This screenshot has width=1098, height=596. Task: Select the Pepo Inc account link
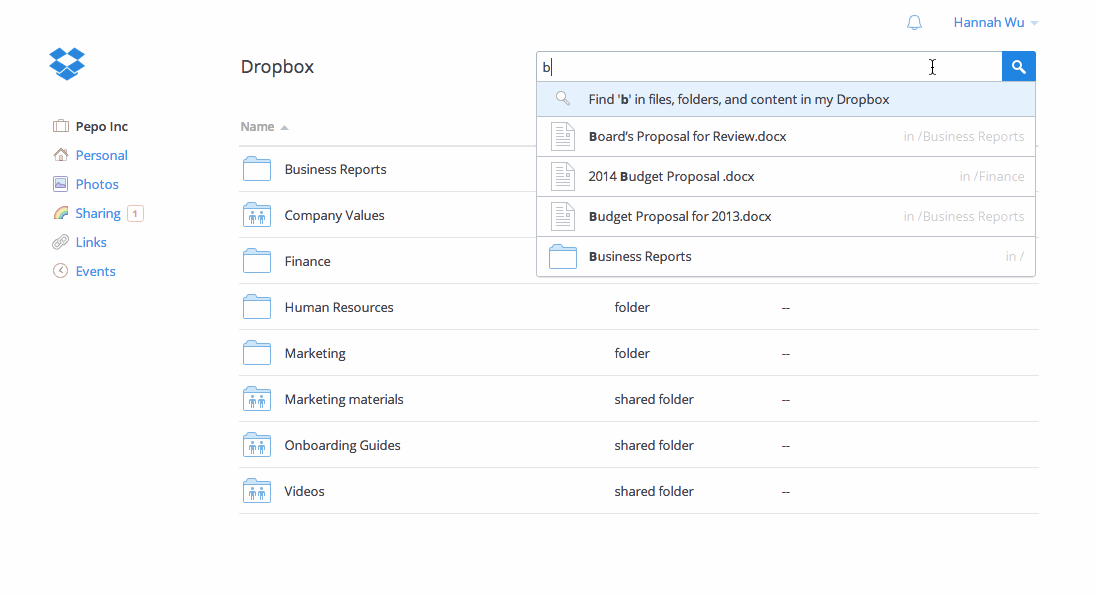click(x=102, y=127)
